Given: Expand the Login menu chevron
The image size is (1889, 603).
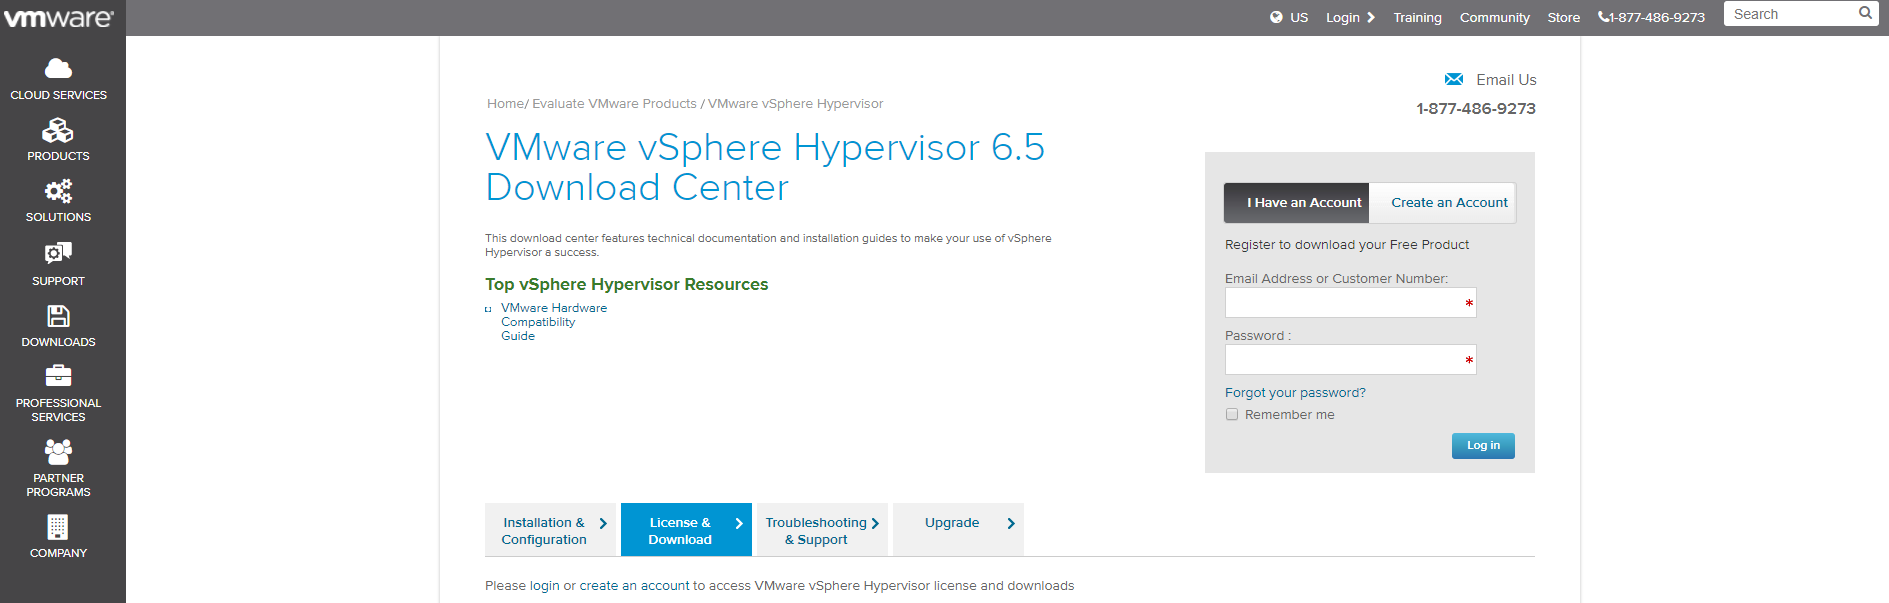Looking at the screenshot, I should coord(1371,17).
